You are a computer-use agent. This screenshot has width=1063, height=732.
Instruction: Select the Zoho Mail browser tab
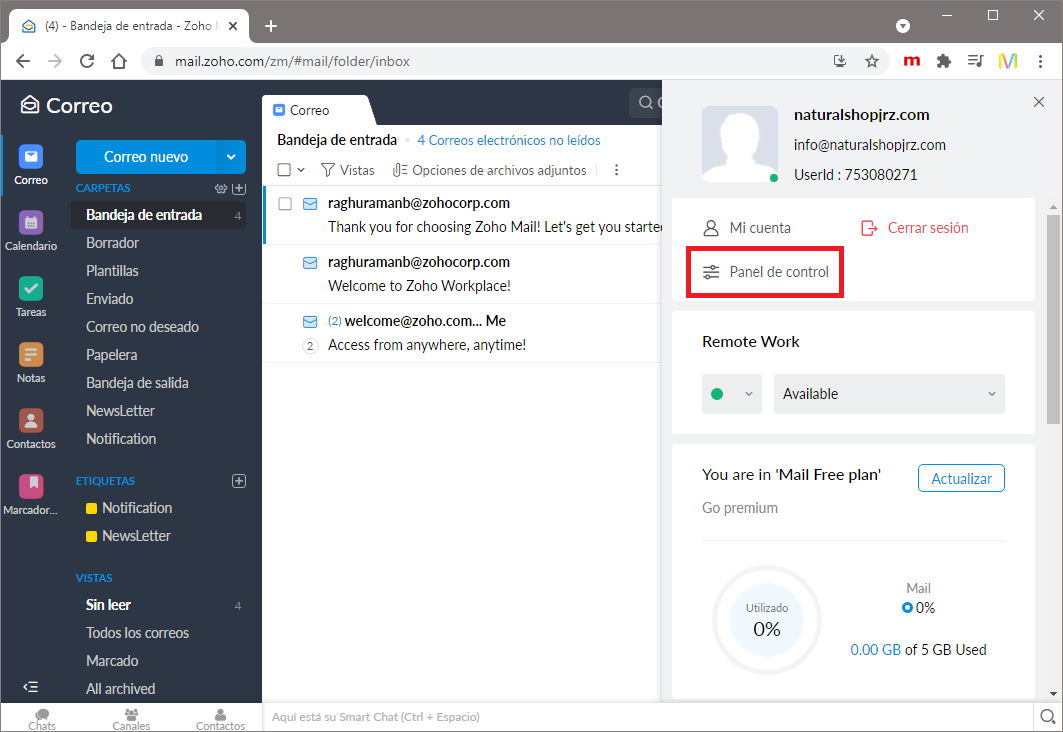[129, 26]
